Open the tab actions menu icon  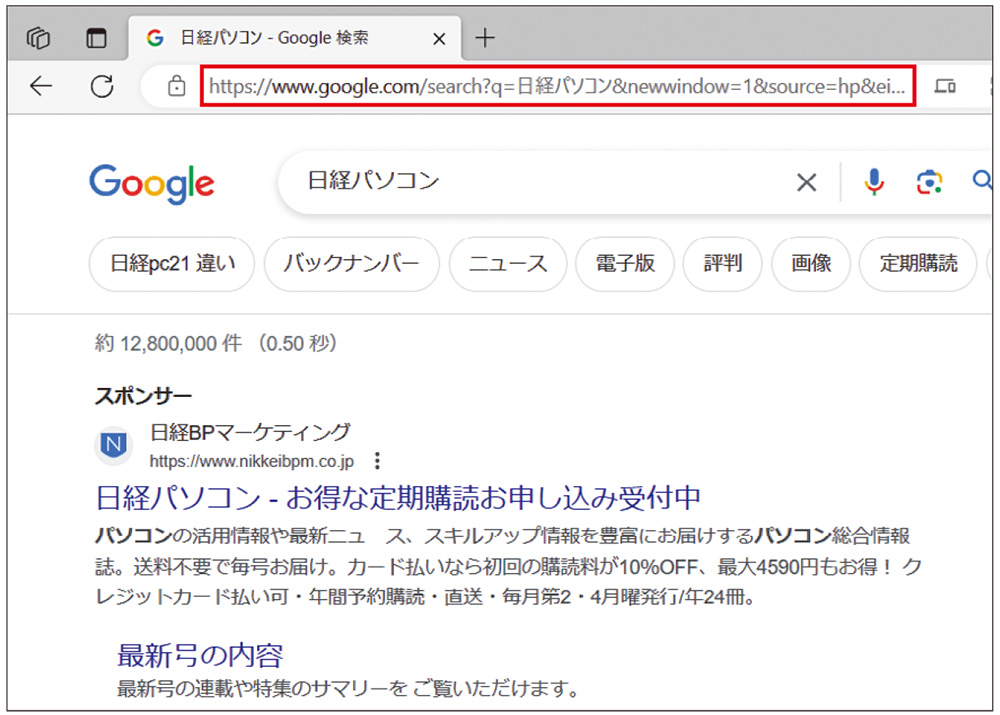point(96,39)
